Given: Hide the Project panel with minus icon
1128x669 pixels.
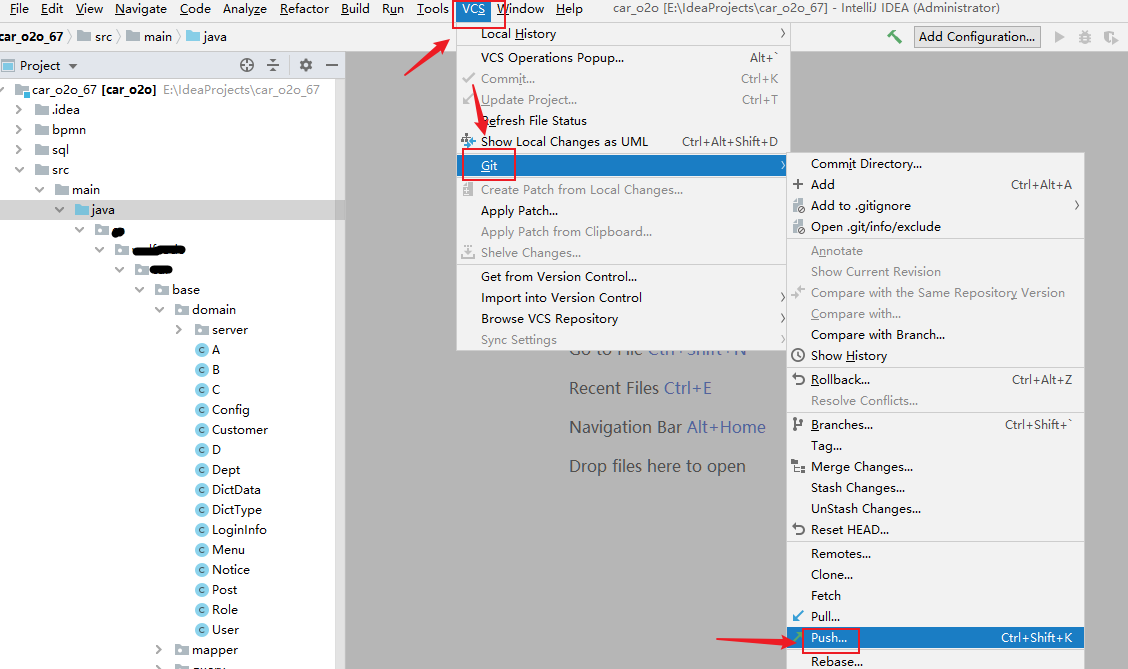Looking at the screenshot, I should (332, 65).
